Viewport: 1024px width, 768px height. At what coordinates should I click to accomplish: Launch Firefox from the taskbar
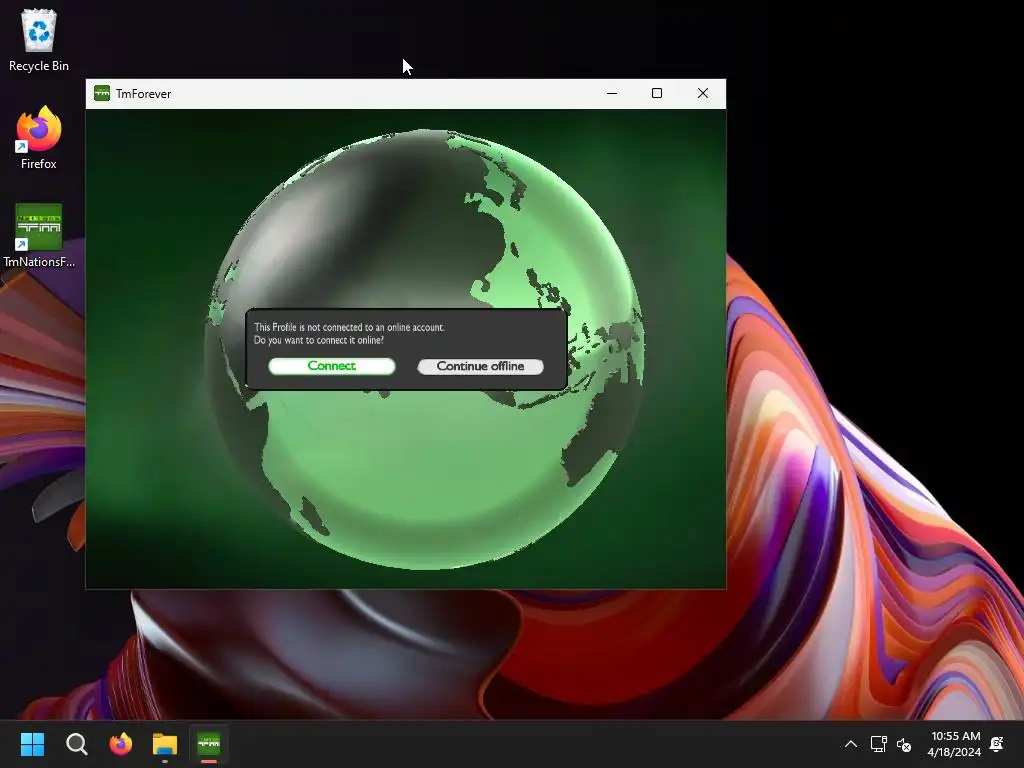point(121,744)
